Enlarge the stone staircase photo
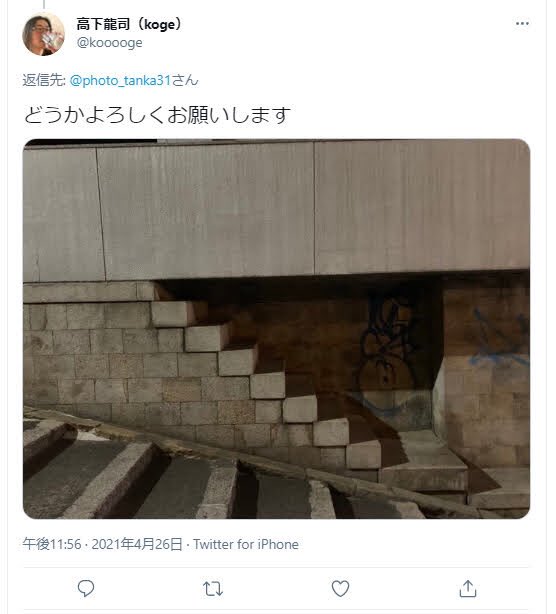This screenshot has width=556, height=614. coord(276,329)
